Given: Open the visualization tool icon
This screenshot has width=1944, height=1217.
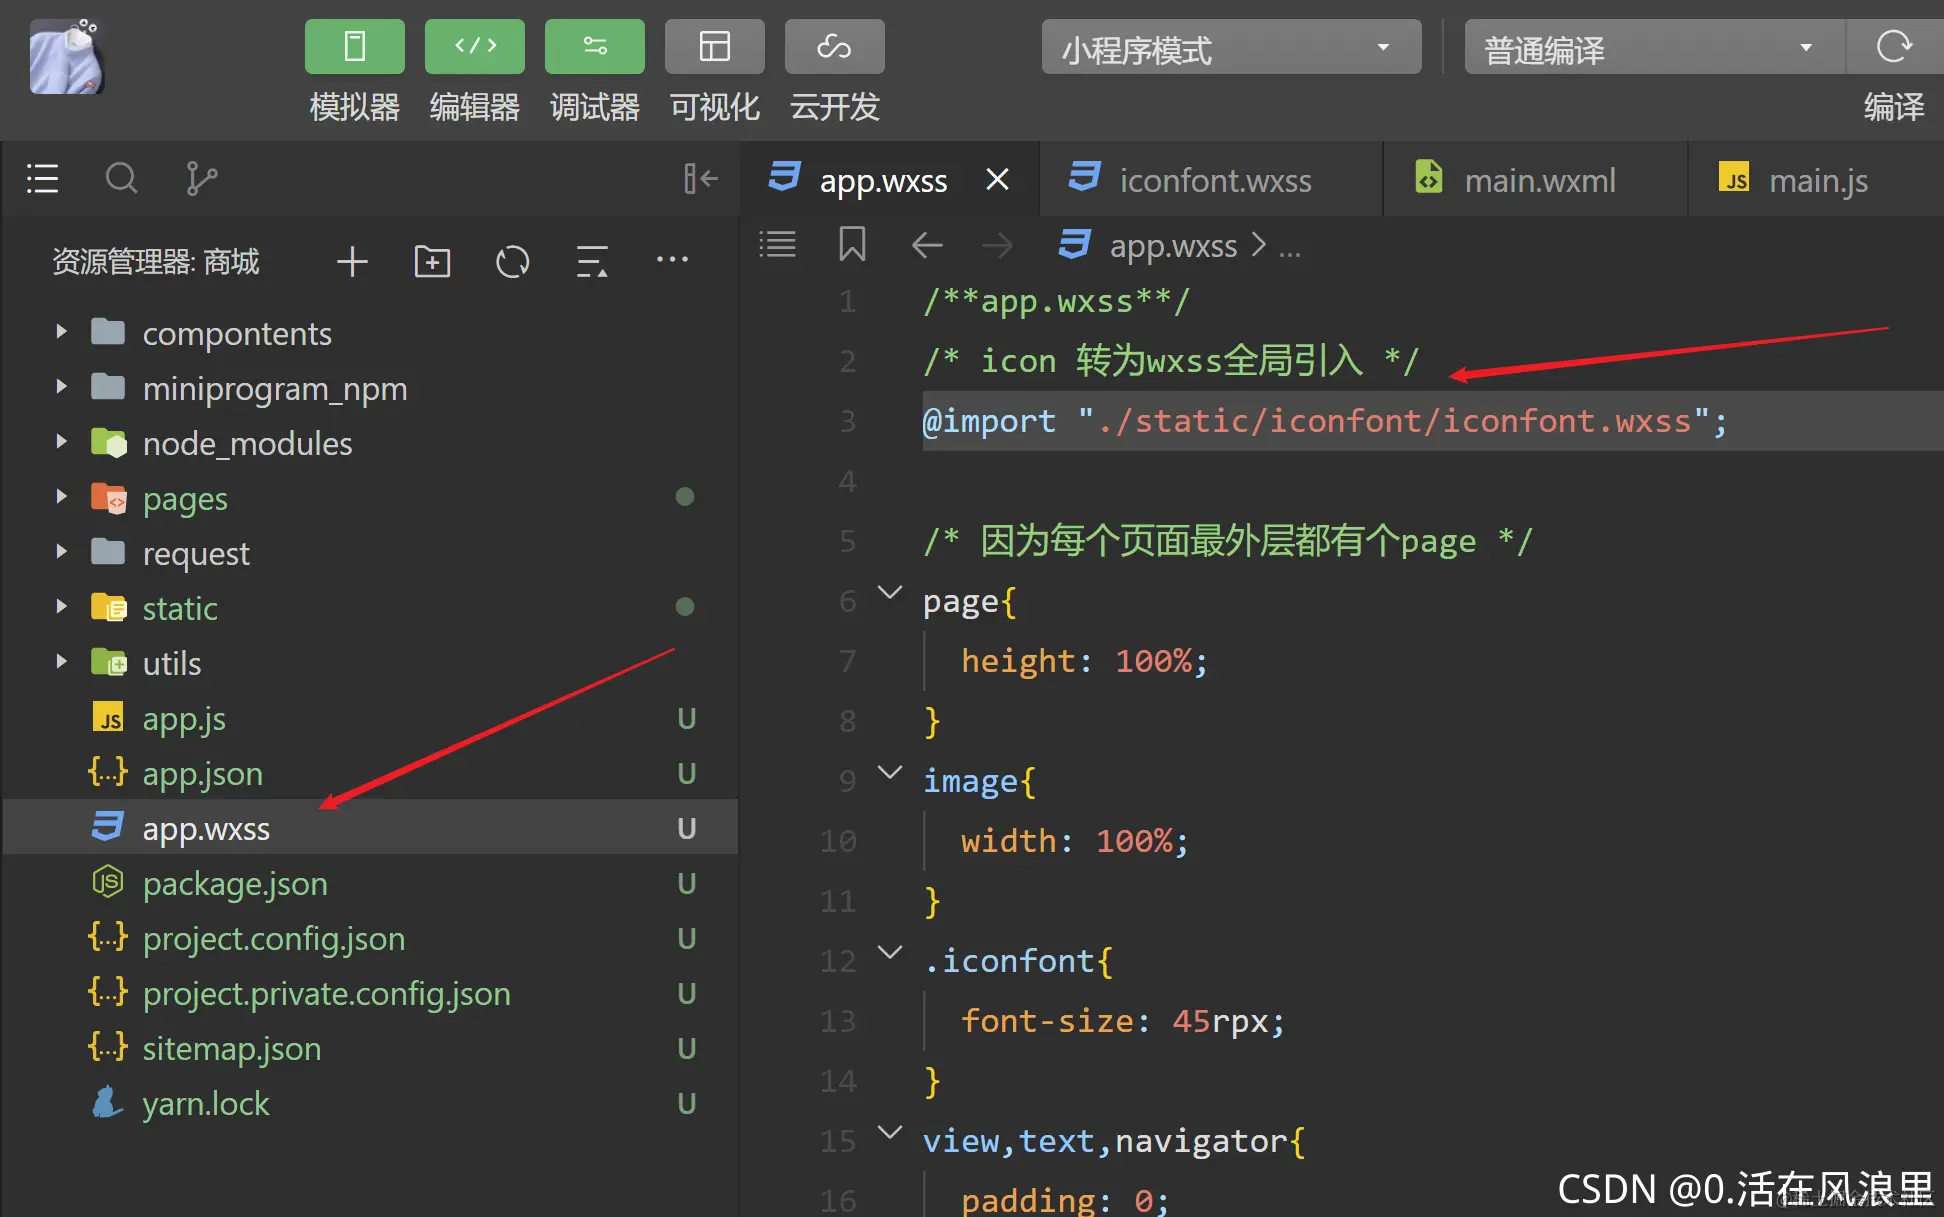Looking at the screenshot, I should tap(714, 47).
